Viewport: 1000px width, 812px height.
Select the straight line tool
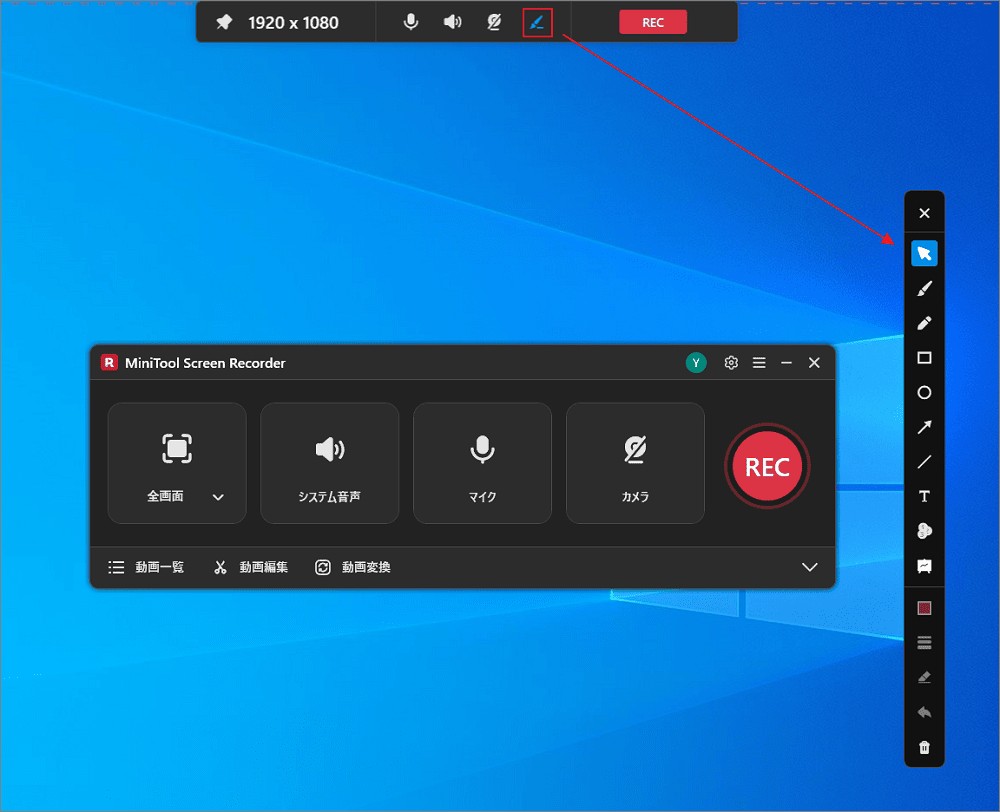coord(924,462)
